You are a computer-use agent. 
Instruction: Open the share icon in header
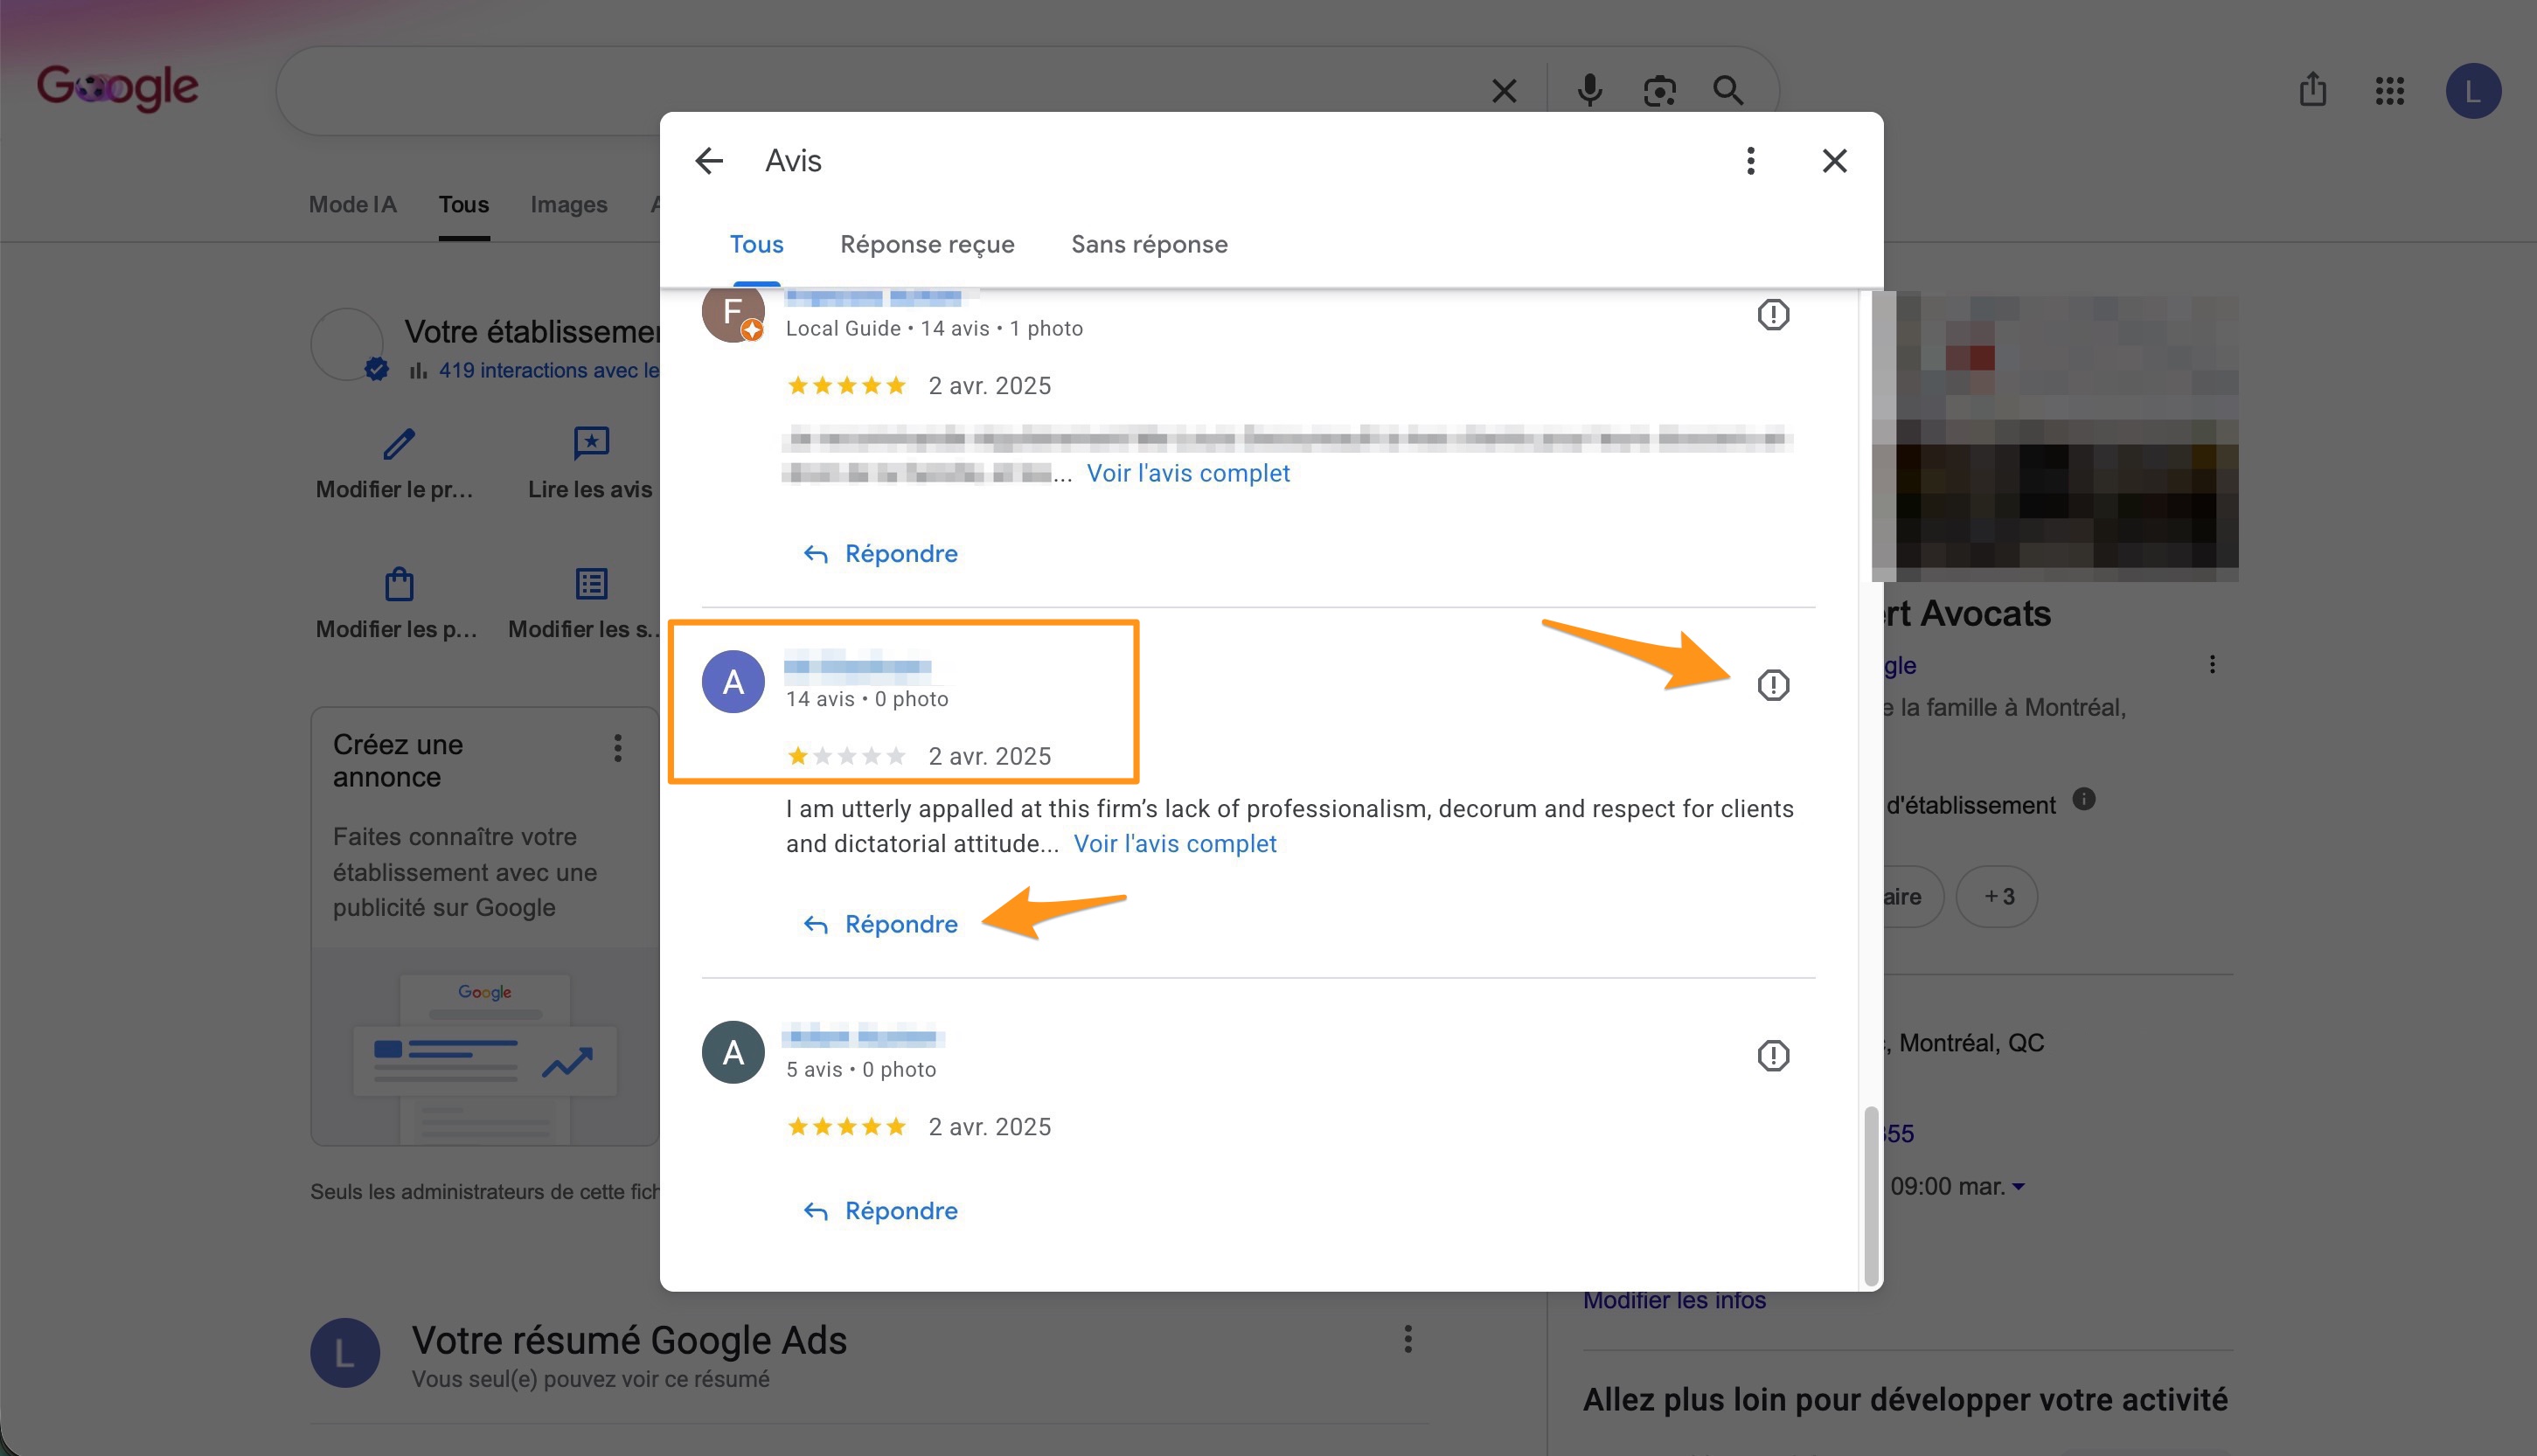point(2312,90)
